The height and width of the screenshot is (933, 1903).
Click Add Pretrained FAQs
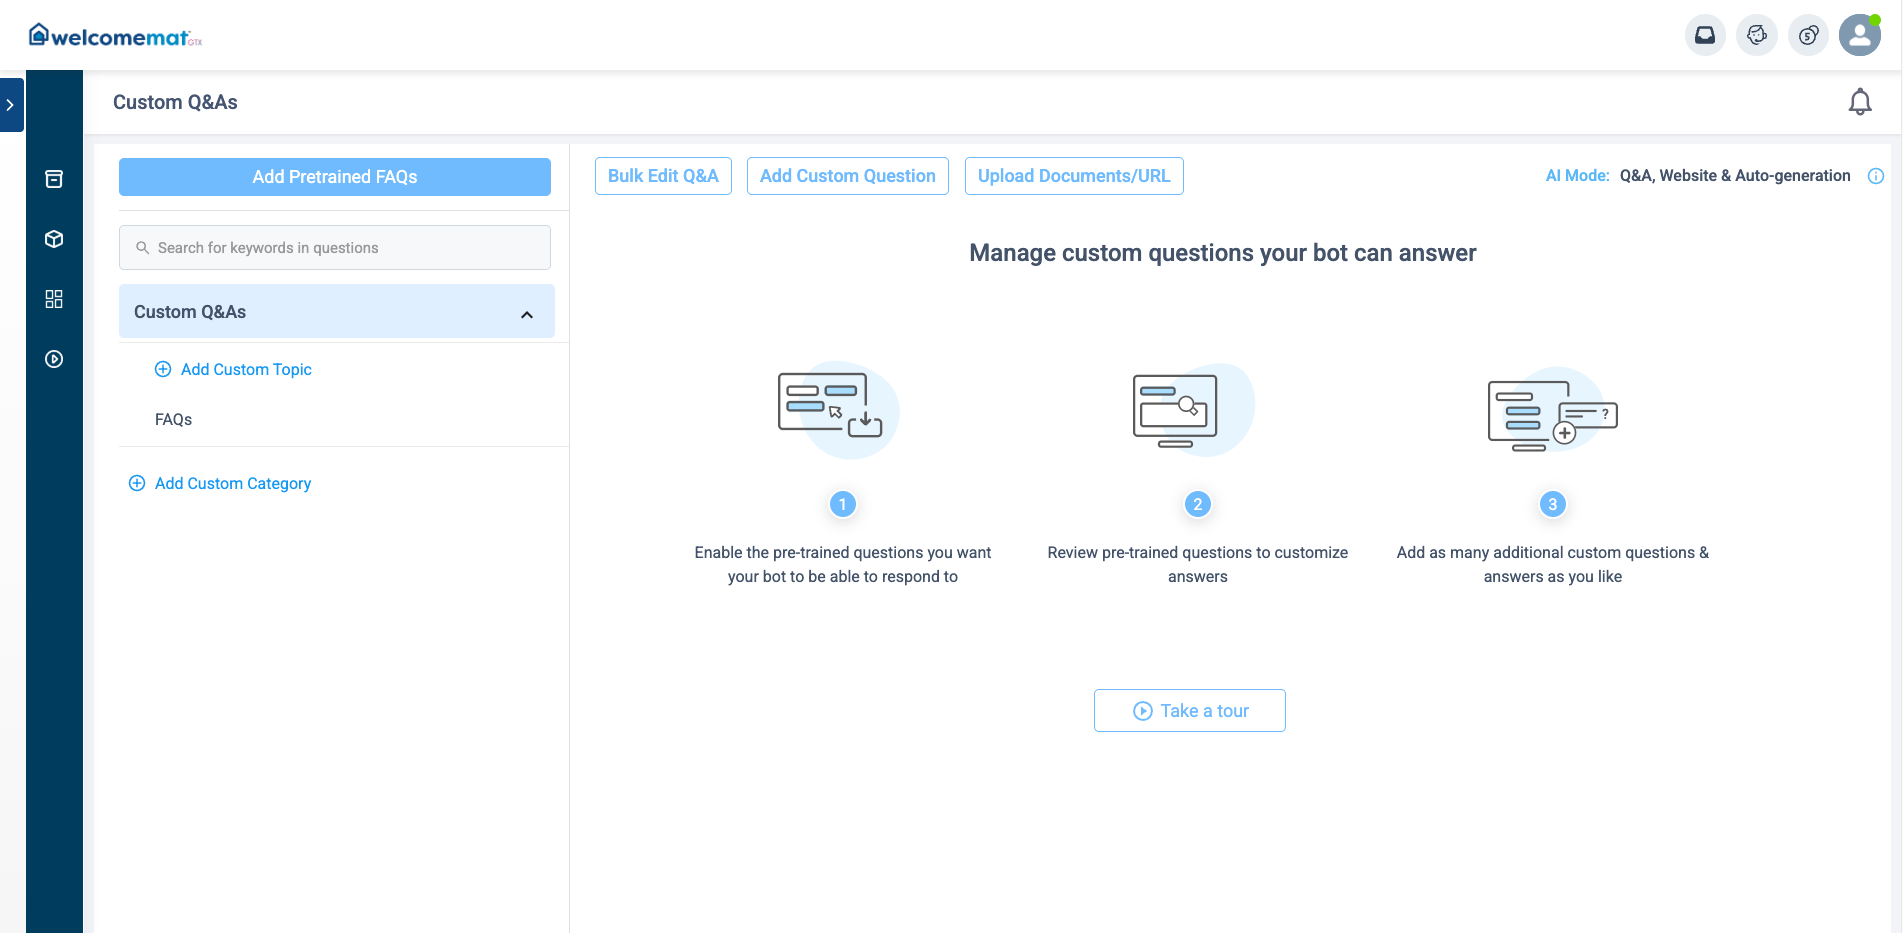(x=334, y=176)
